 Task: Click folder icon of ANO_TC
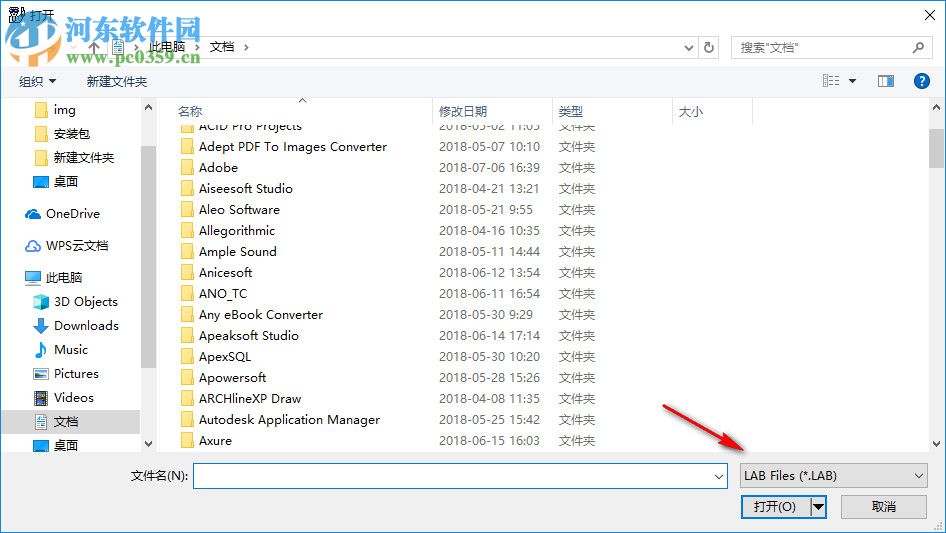pos(187,294)
